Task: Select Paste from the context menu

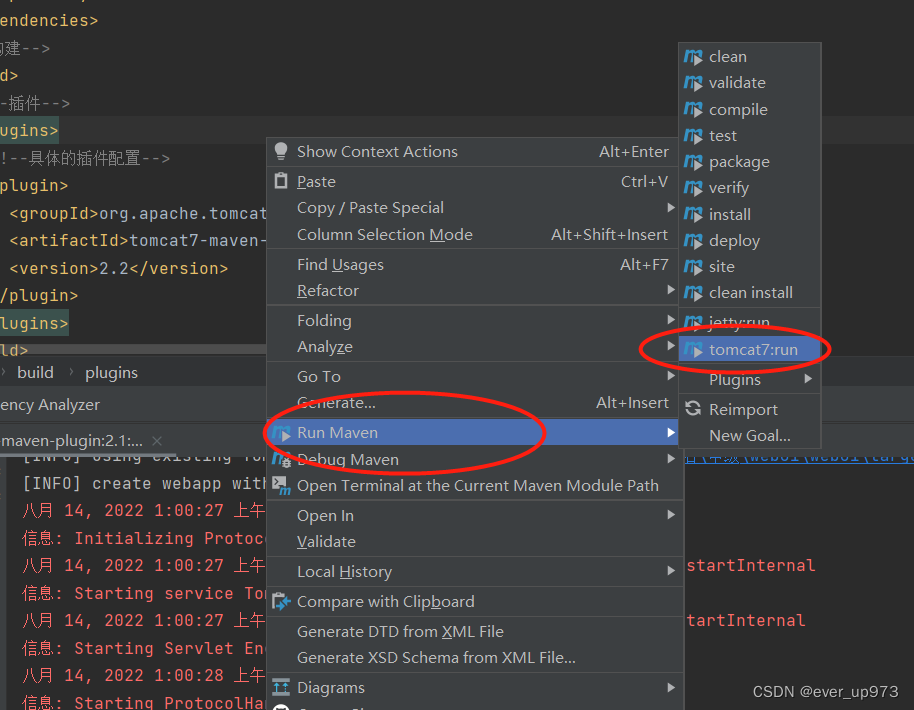Action: pyautogui.click(x=474, y=181)
